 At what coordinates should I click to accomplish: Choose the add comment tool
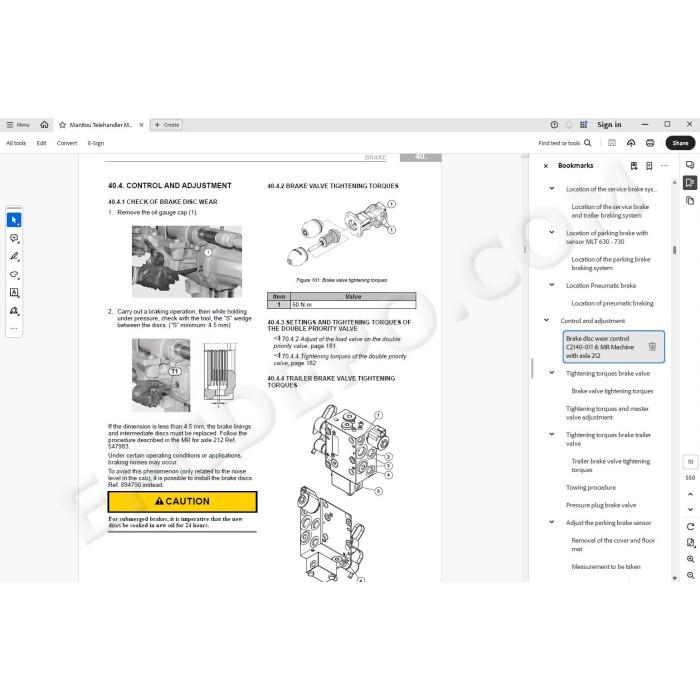click(14, 238)
